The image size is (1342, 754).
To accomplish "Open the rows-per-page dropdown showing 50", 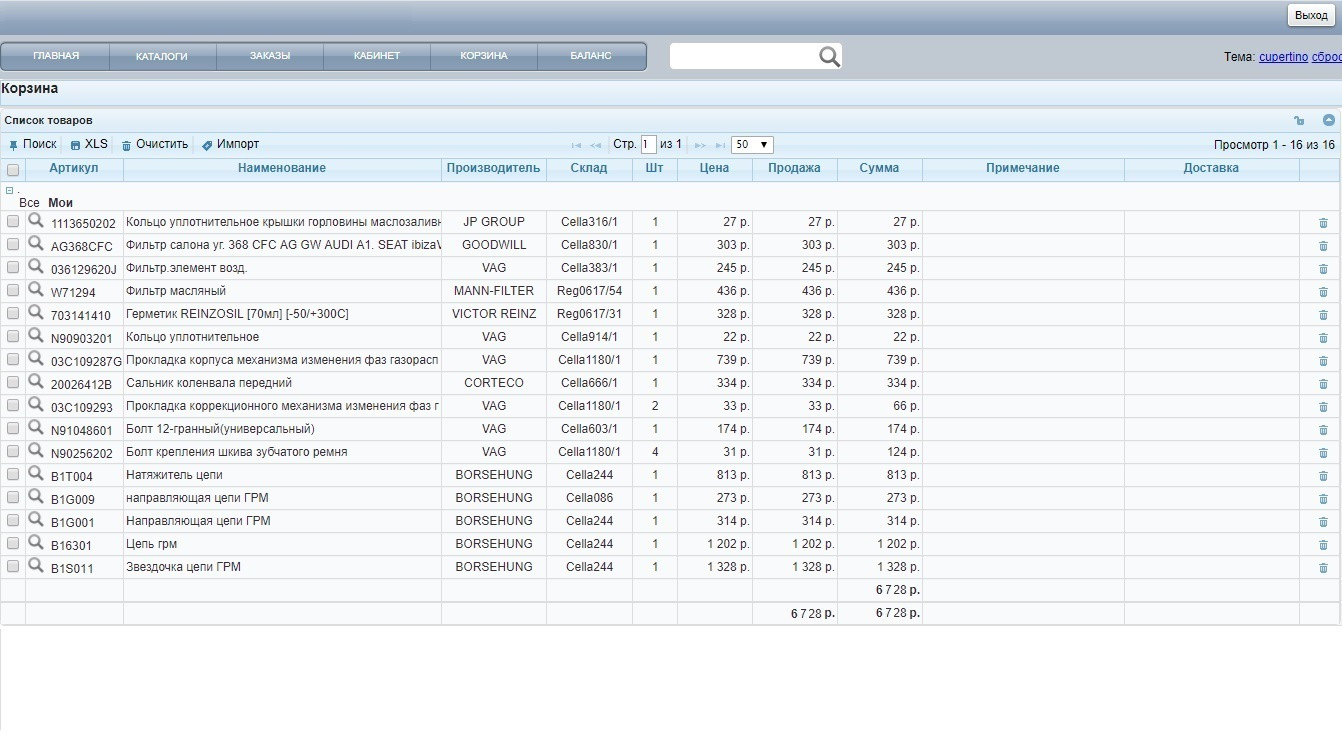I will (x=752, y=145).
